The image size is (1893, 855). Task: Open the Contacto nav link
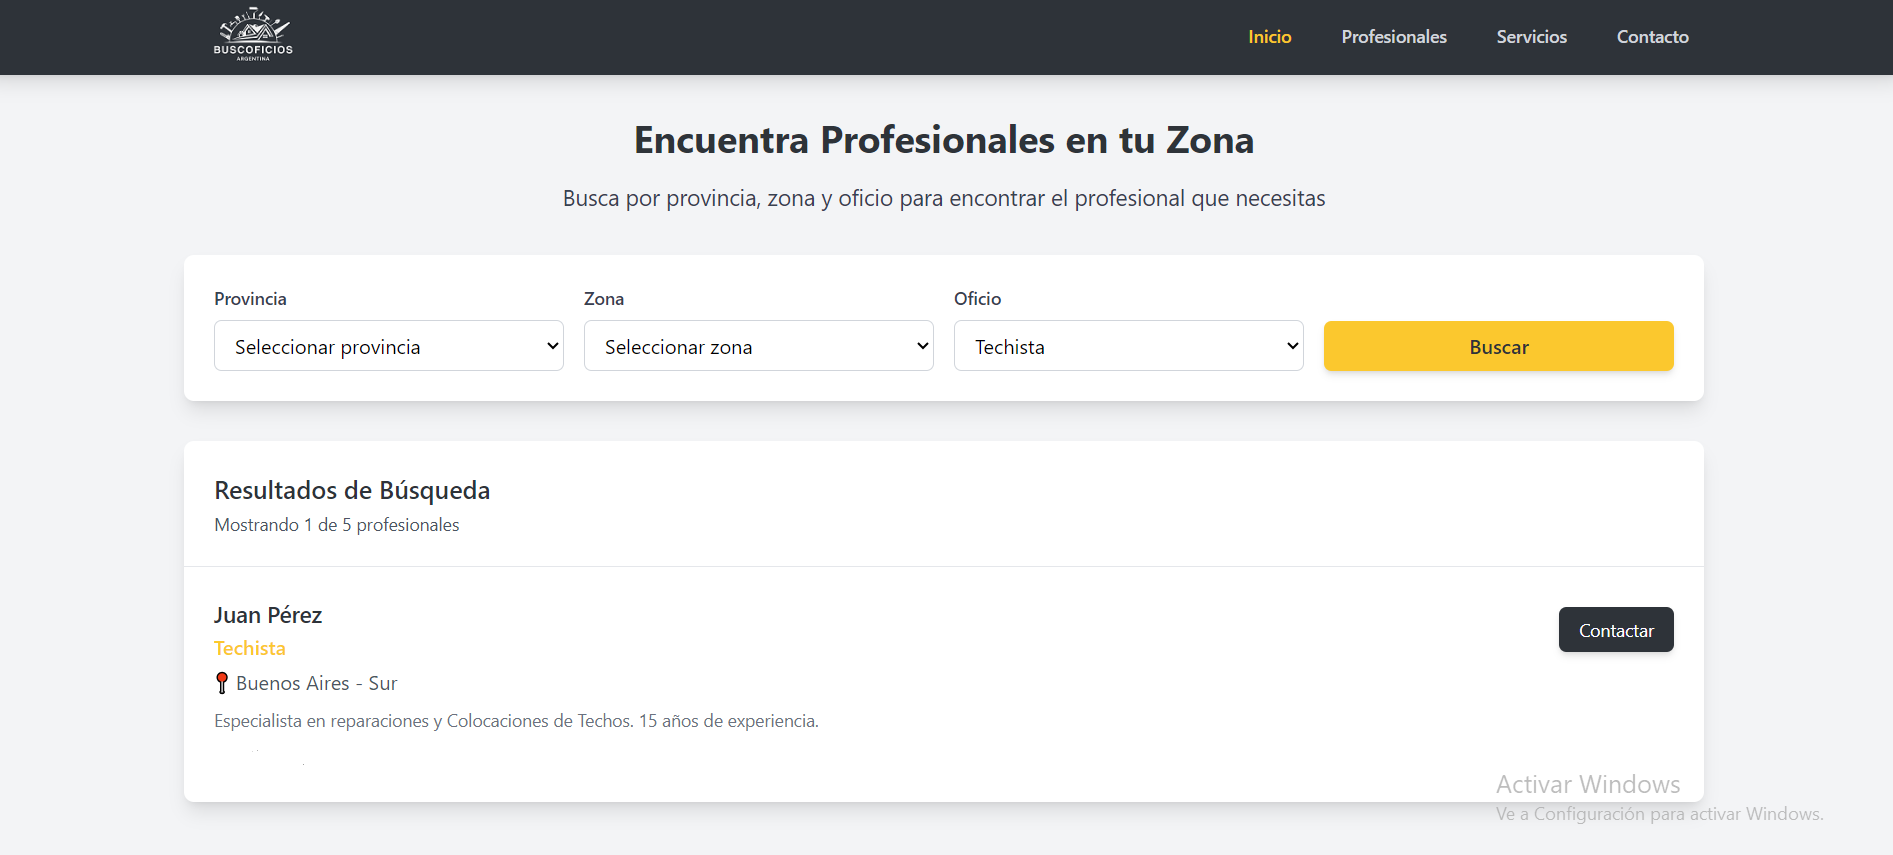[1652, 37]
